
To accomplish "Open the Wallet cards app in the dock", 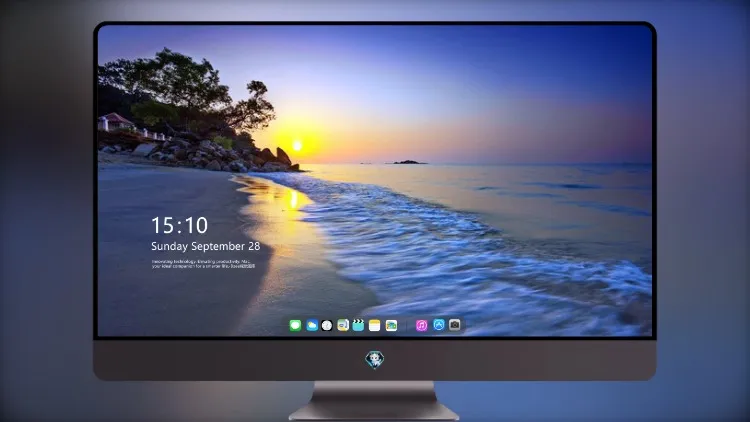I will click(391, 325).
